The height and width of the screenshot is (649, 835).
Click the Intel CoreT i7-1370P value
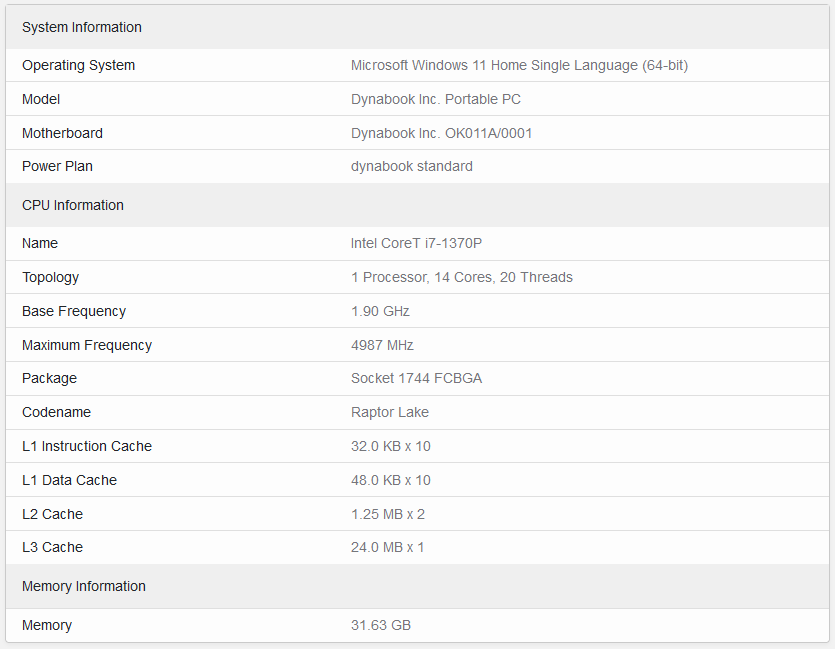click(416, 243)
